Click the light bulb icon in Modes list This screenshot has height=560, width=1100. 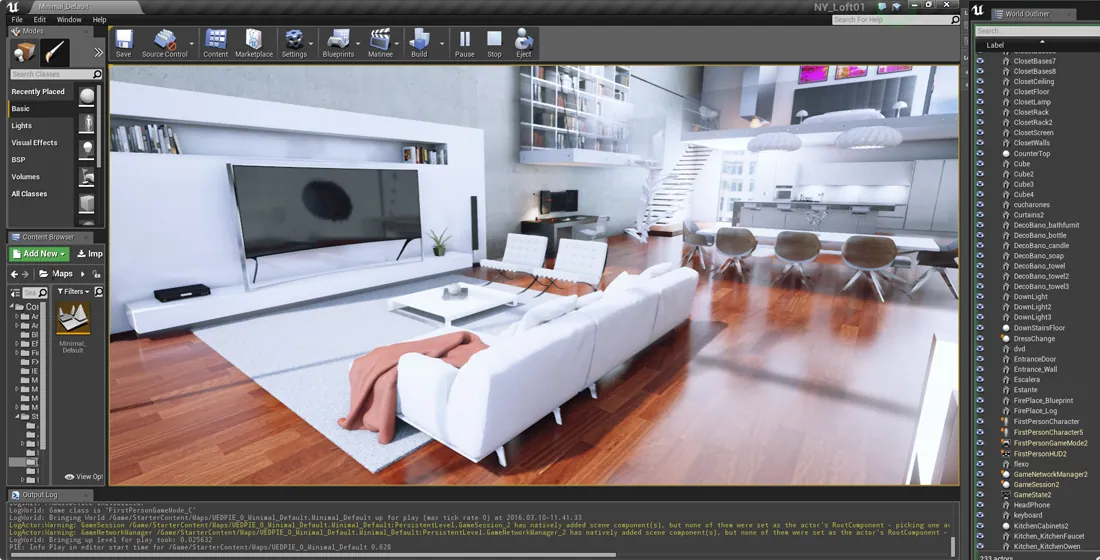tap(86, 149)
